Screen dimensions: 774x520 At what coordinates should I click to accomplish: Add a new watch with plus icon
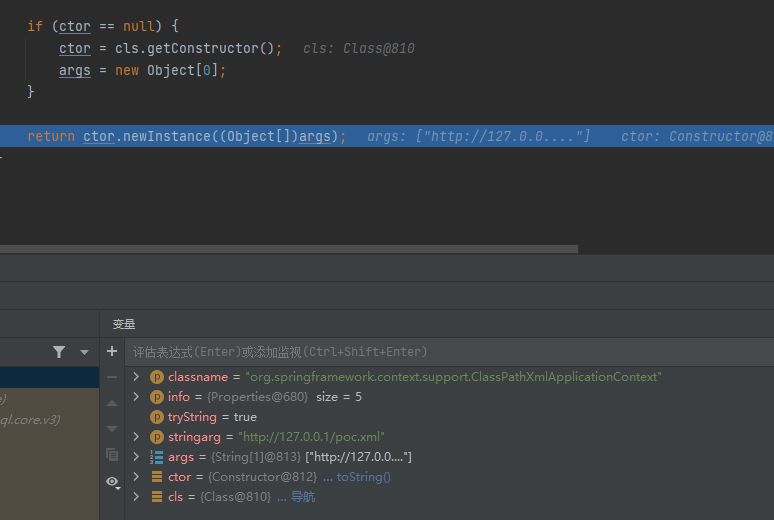(112, 351)
